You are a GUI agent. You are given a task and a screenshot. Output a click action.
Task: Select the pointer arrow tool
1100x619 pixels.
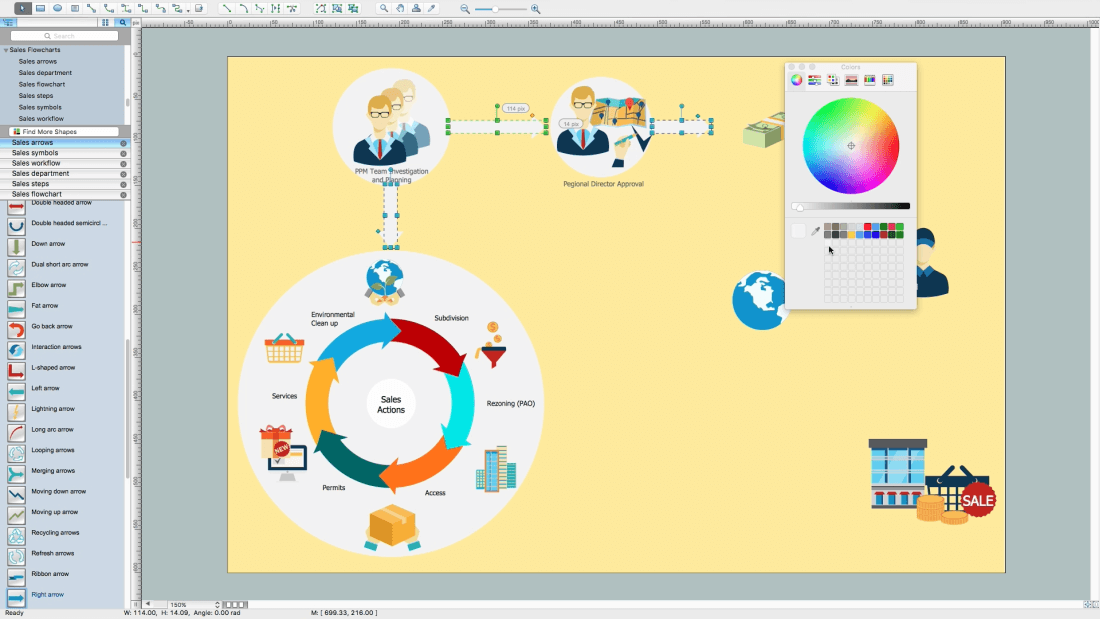[x=22, y=8]
